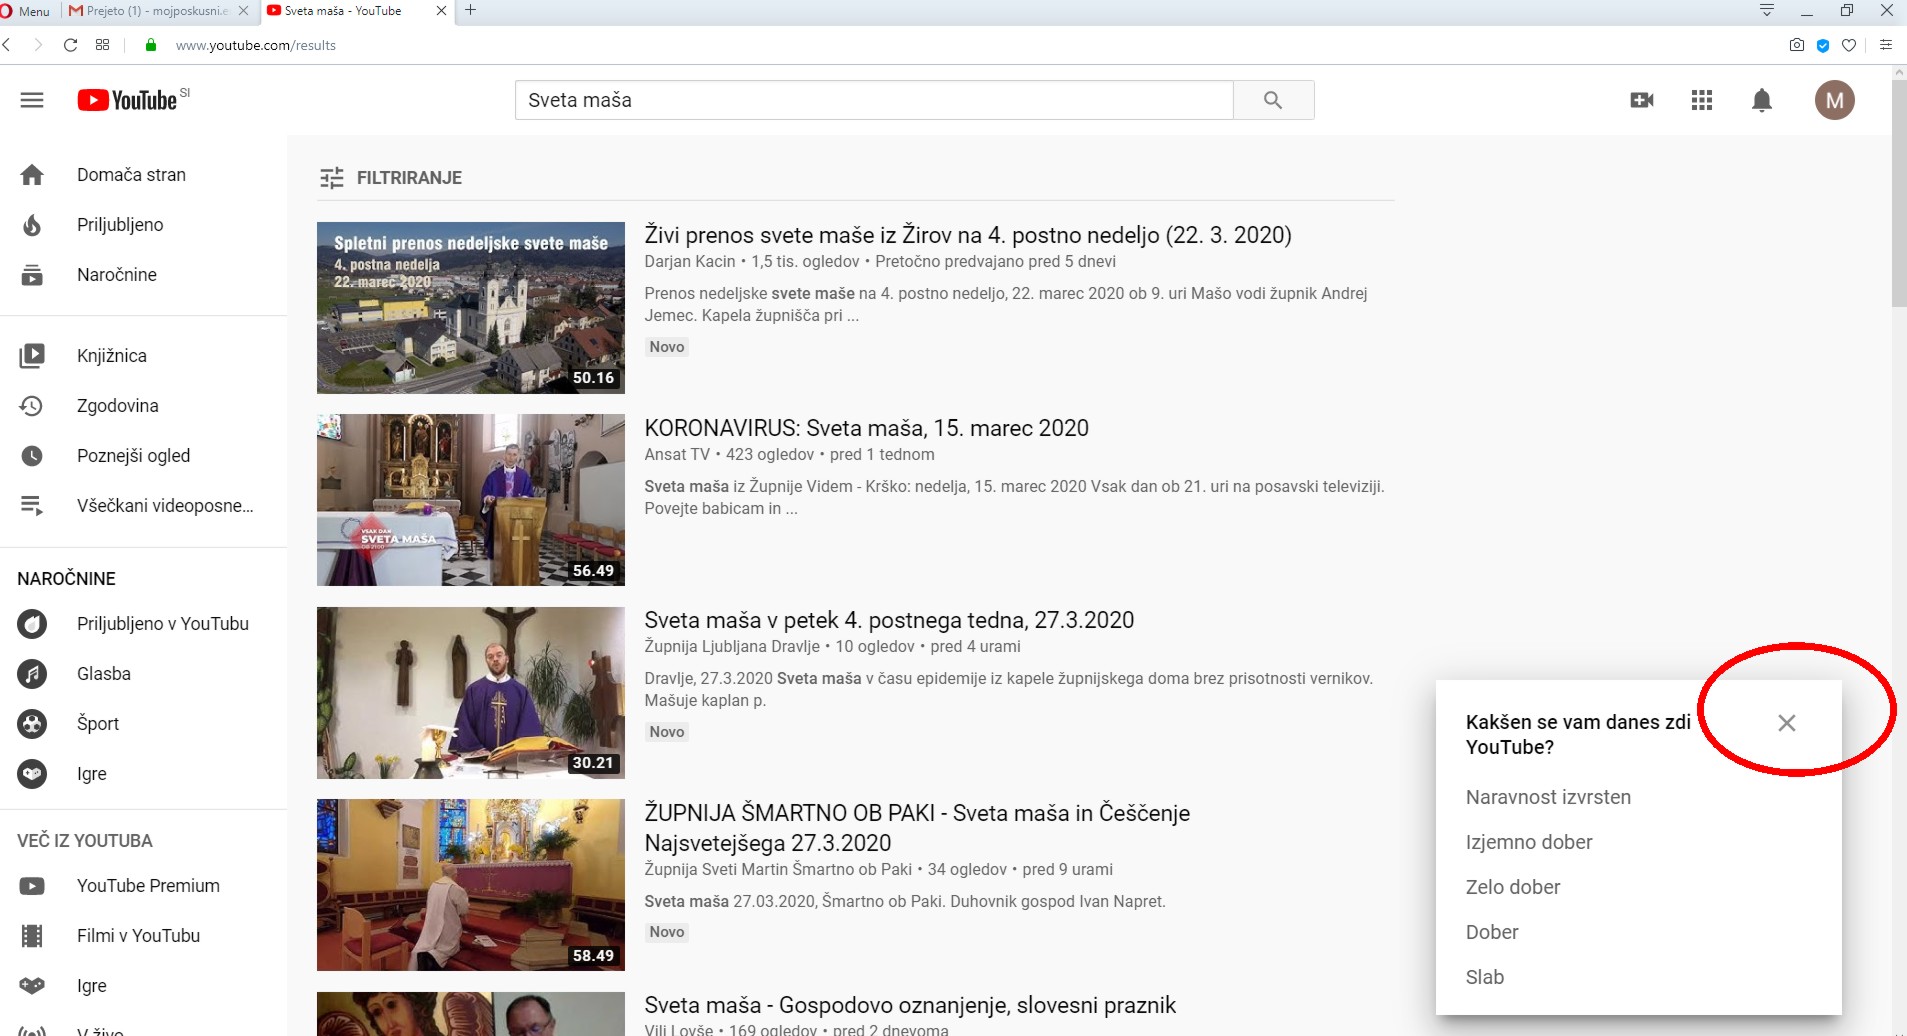Open the Darjan Kacin channel link
The height and width of the screenshot is (1036, 1907).
pyautogui.click(x=689, y=262)
